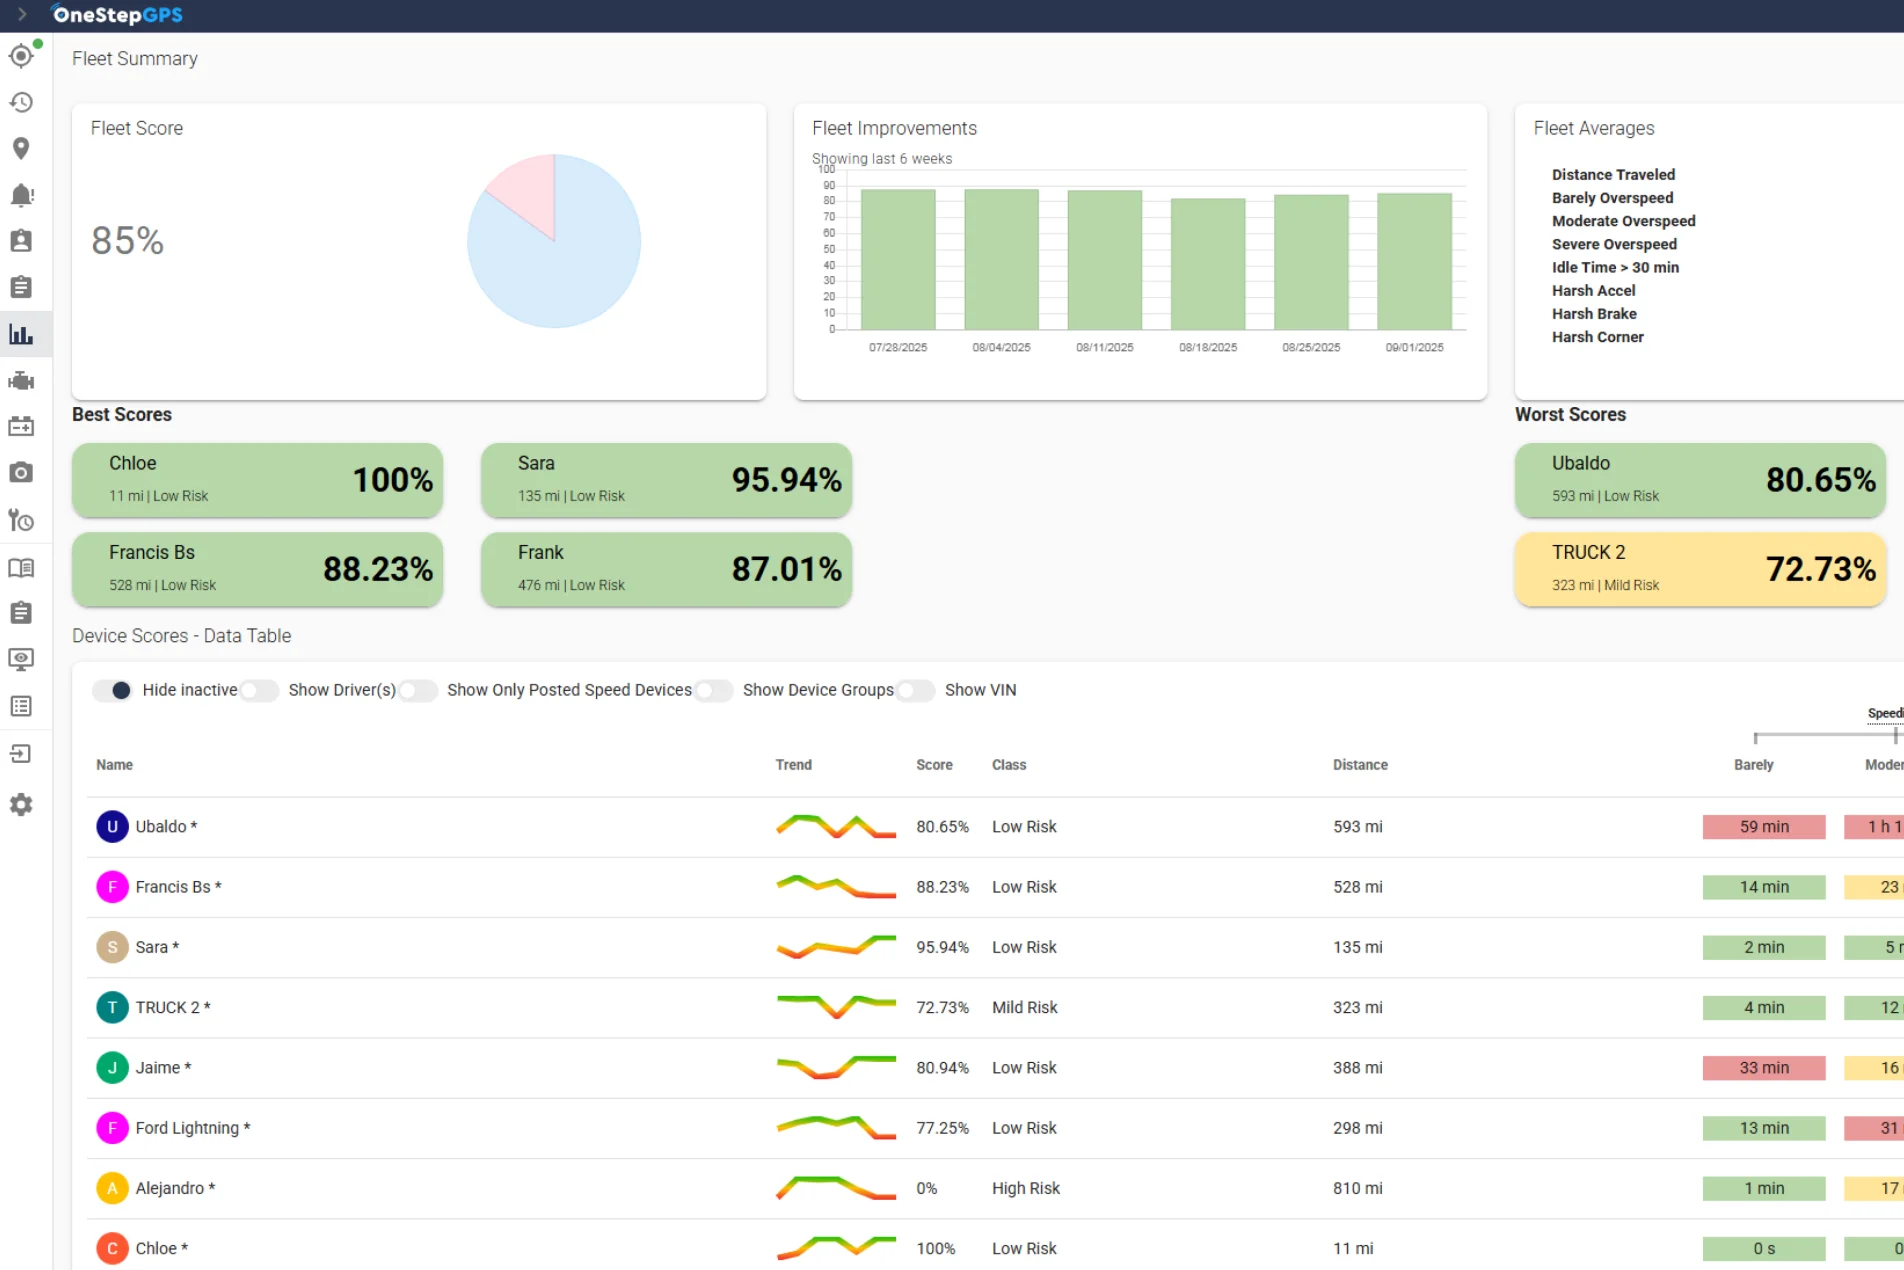Image resolution: width=1904 pixels, height=1270 pixels.
Task: Click the 09/01/2025 bar in chart
Action: pyautogui.click(x=1414, y=261)
